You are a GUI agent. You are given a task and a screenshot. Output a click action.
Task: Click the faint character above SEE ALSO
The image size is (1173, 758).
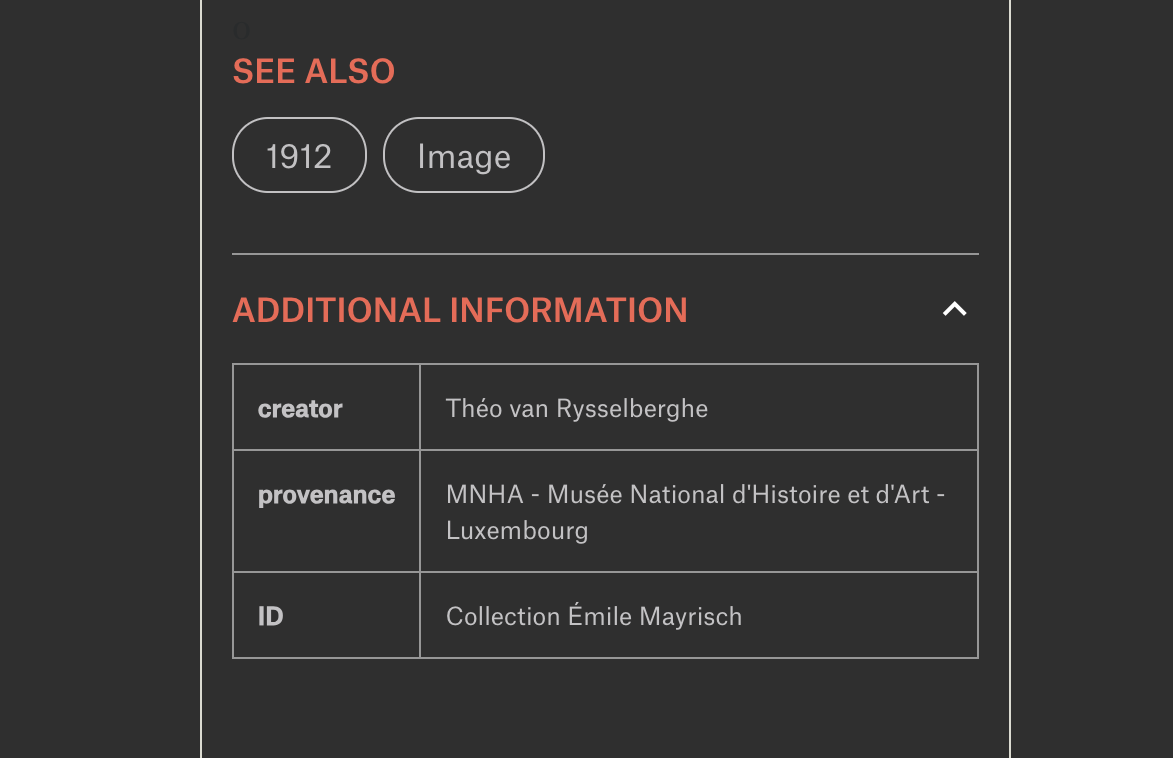[x=242, y=31]
